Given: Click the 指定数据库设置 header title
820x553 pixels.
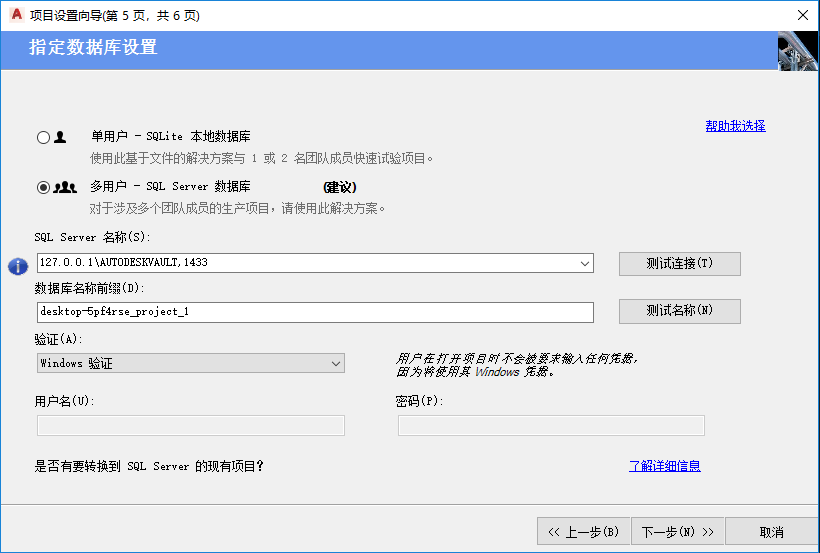Looking at the screenshot, I should pyautogui.click(x=93, y=47).
